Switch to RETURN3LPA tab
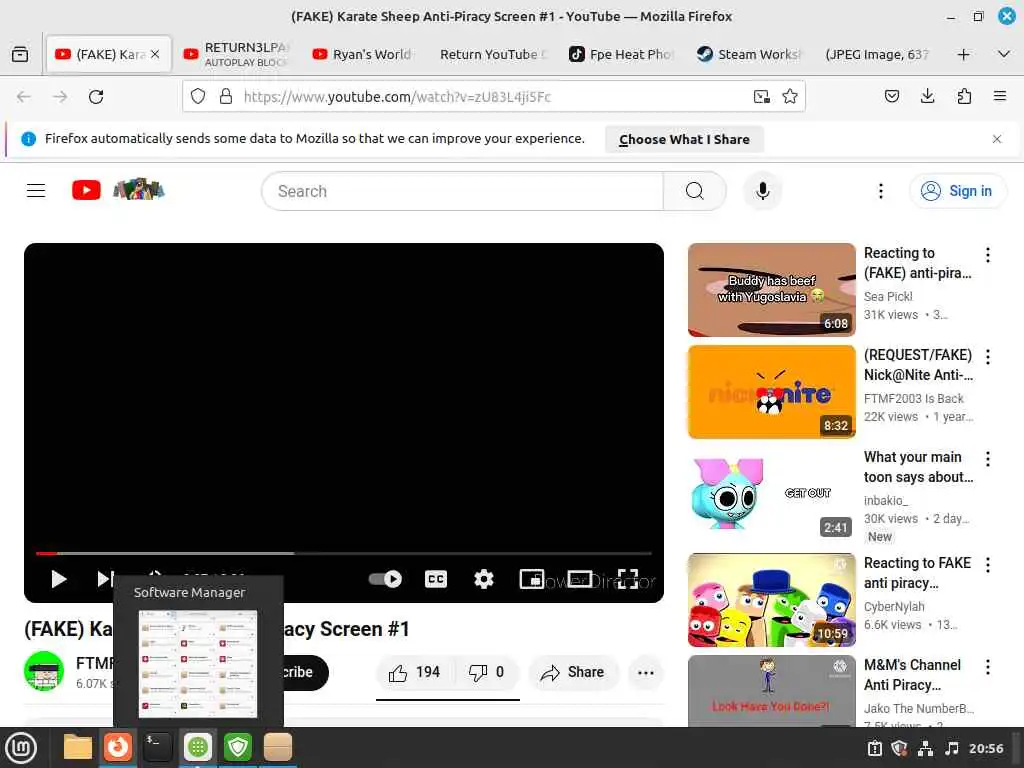The height and width of the screenshot is (768, 1024). (238, 54)
